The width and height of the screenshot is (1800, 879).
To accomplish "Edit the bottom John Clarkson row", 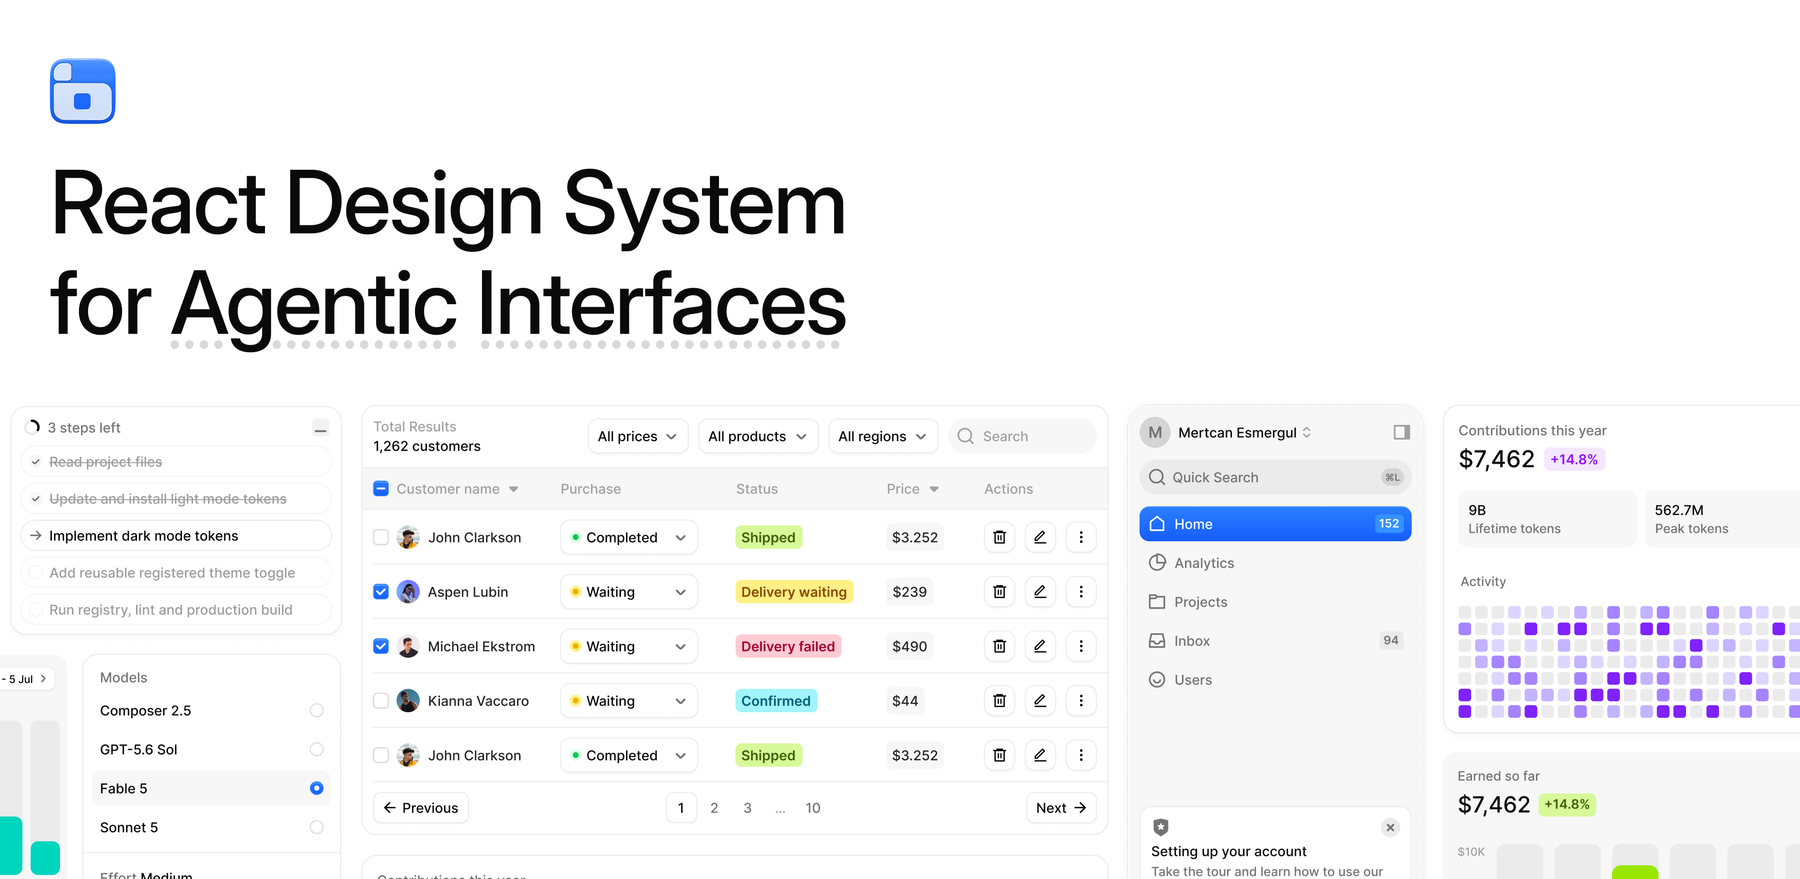I will pyautogui.click(x=1040, y=755).
